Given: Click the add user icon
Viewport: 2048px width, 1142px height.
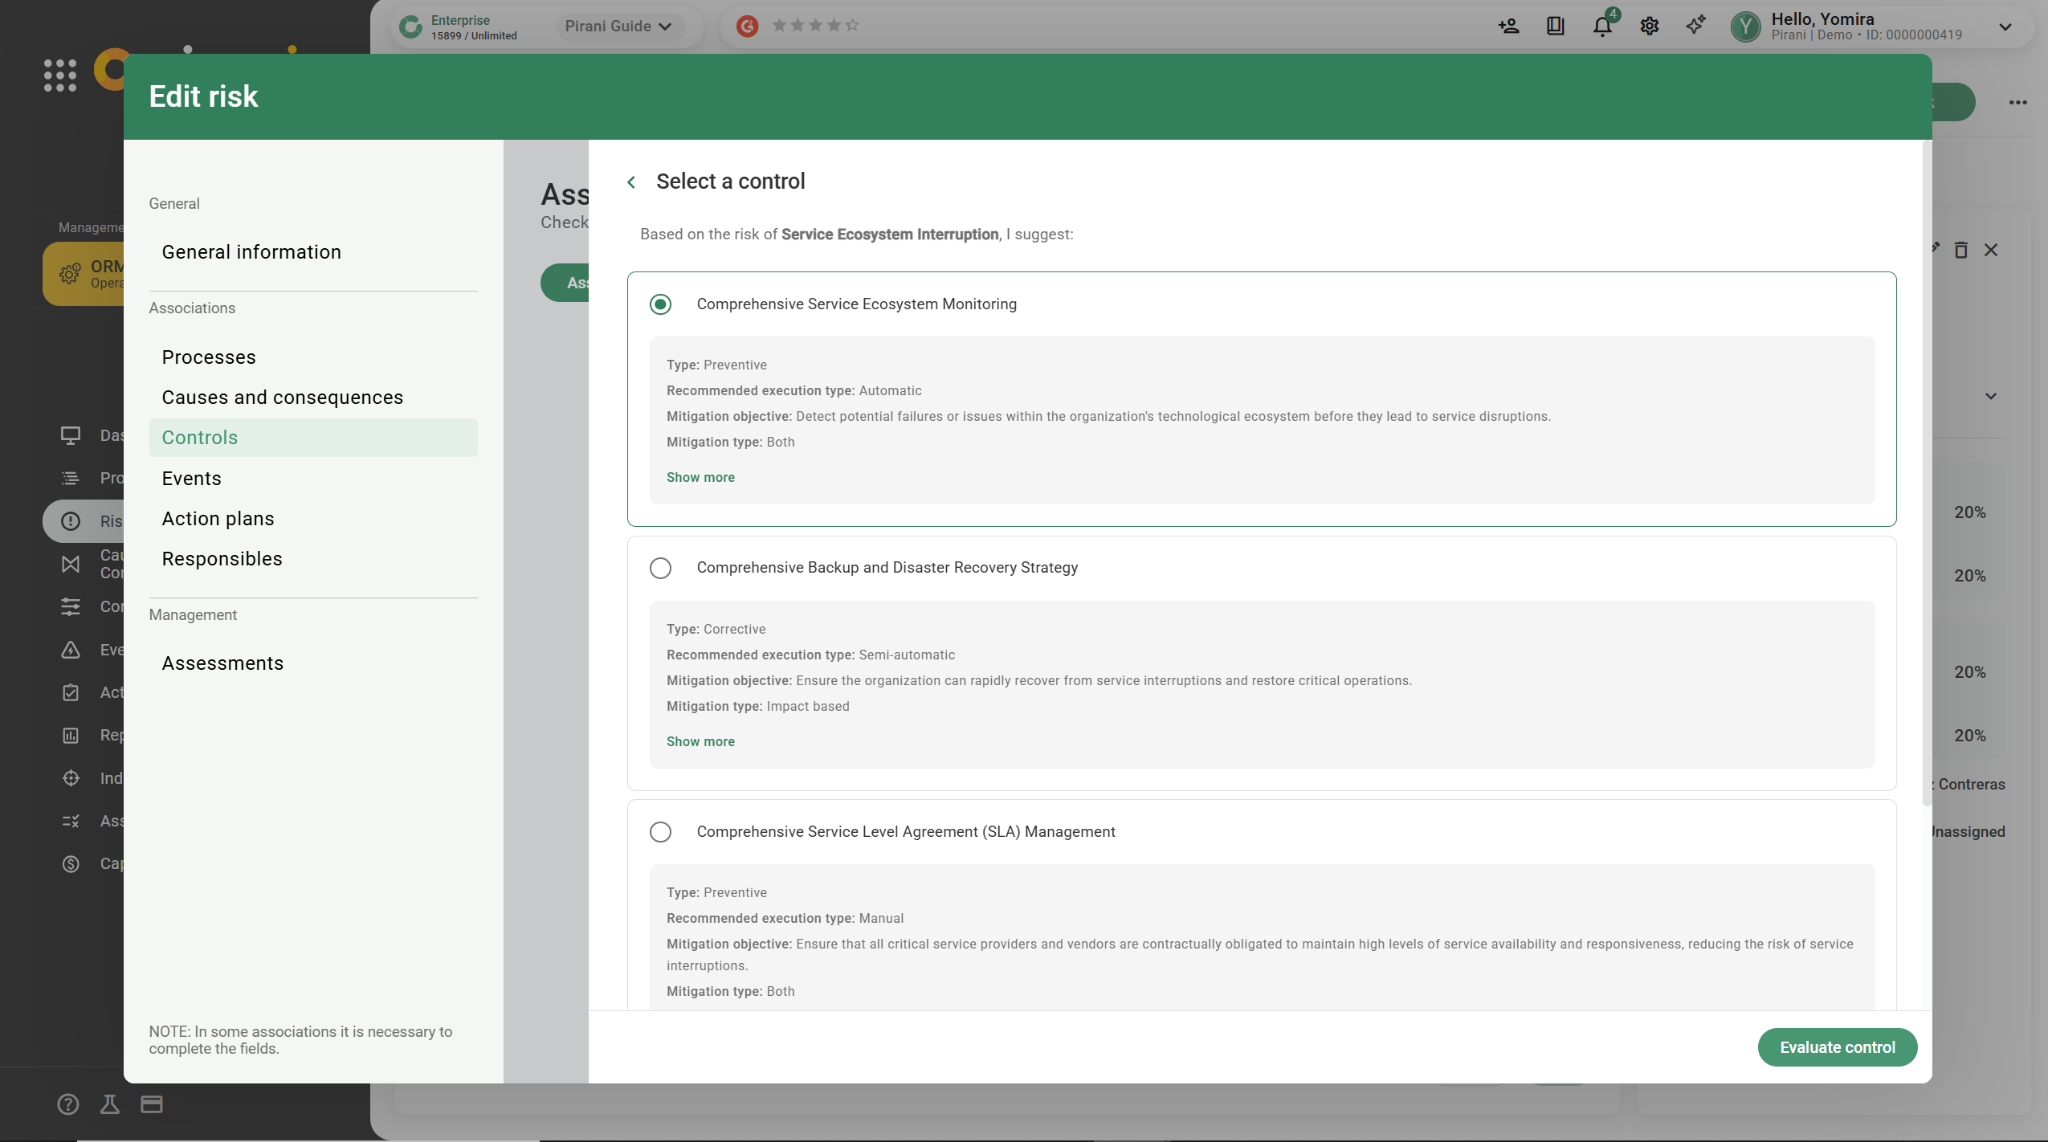Looking at the screenshot, I should click(1508, 26).
